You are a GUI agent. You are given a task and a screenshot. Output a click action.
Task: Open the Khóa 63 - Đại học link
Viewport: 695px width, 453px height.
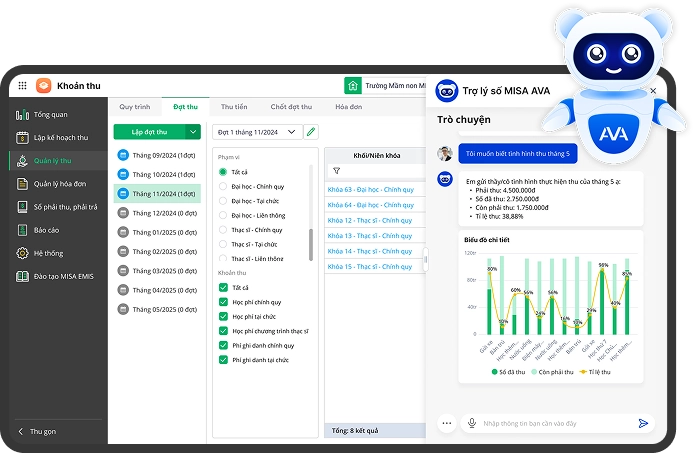[x=369, y=189]
